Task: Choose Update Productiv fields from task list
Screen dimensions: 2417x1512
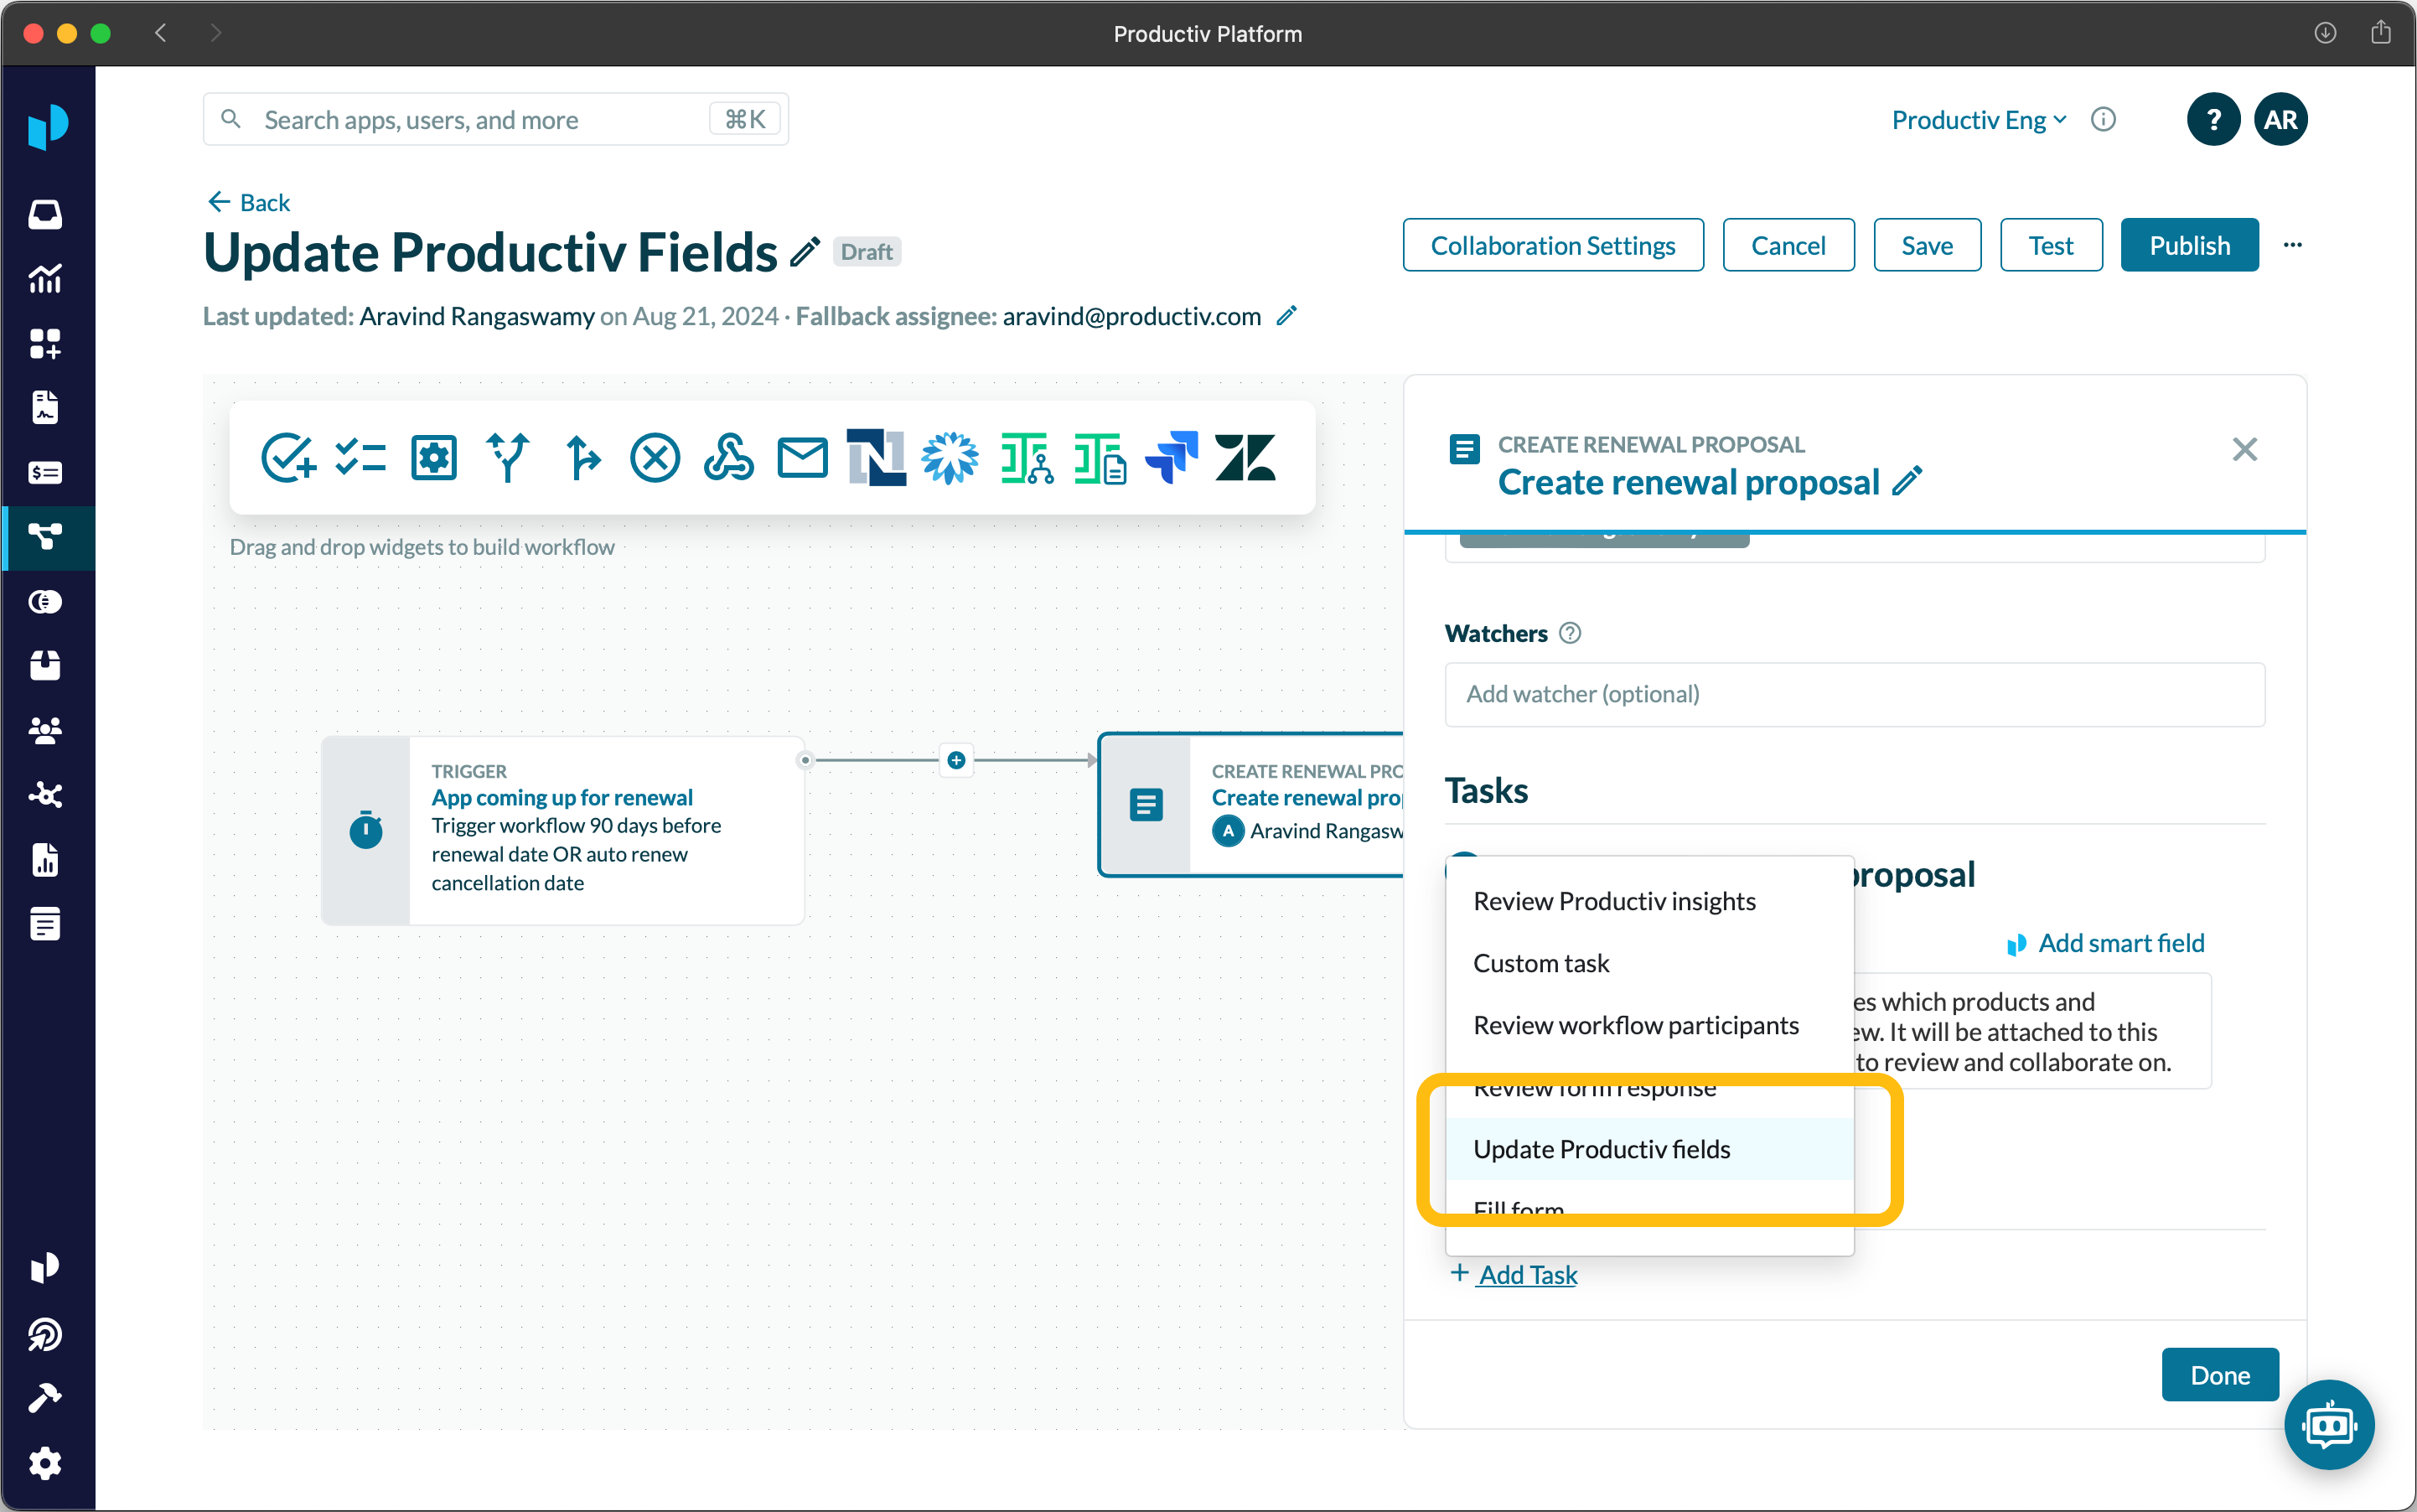Action: [1601, 1149]
